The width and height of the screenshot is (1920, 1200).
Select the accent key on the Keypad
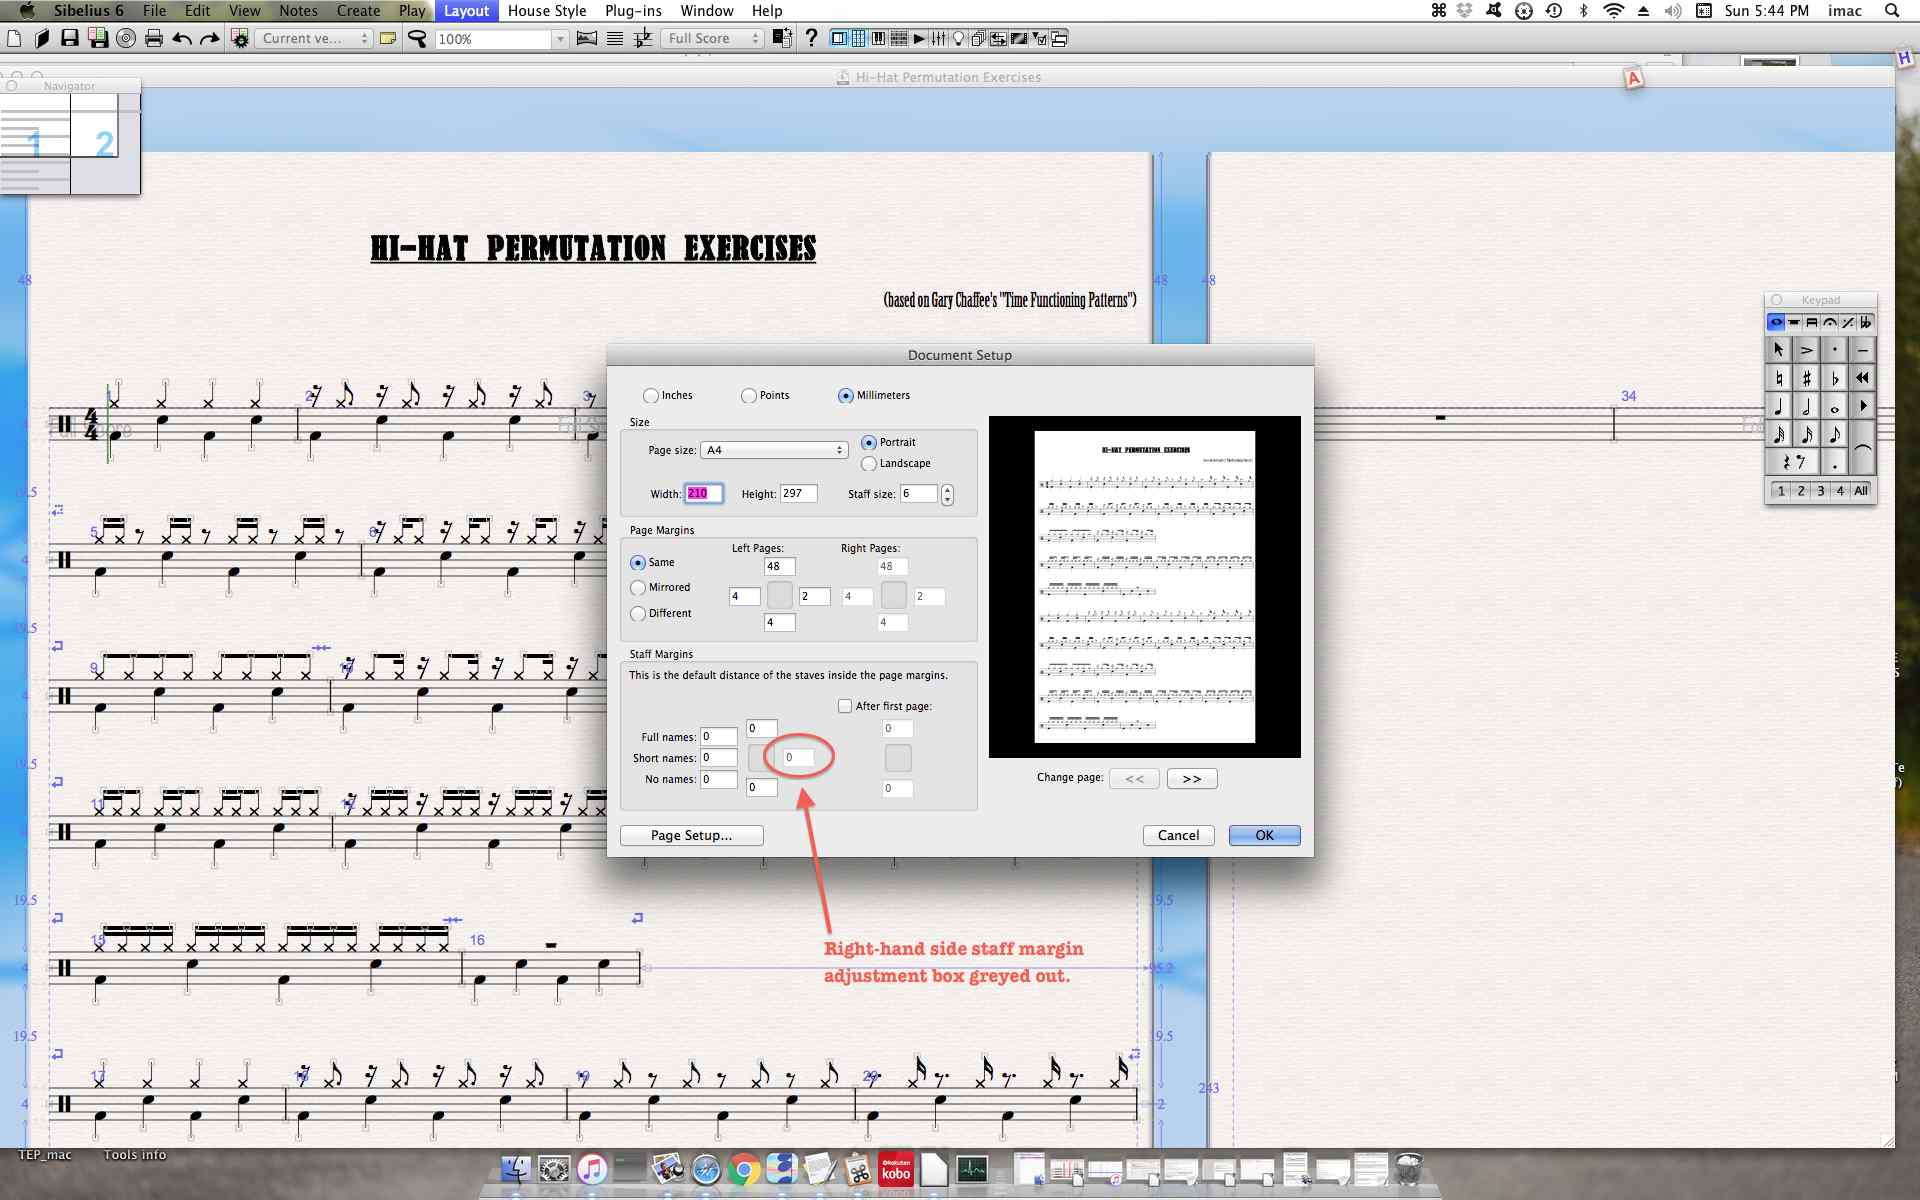click(1806, 350)
